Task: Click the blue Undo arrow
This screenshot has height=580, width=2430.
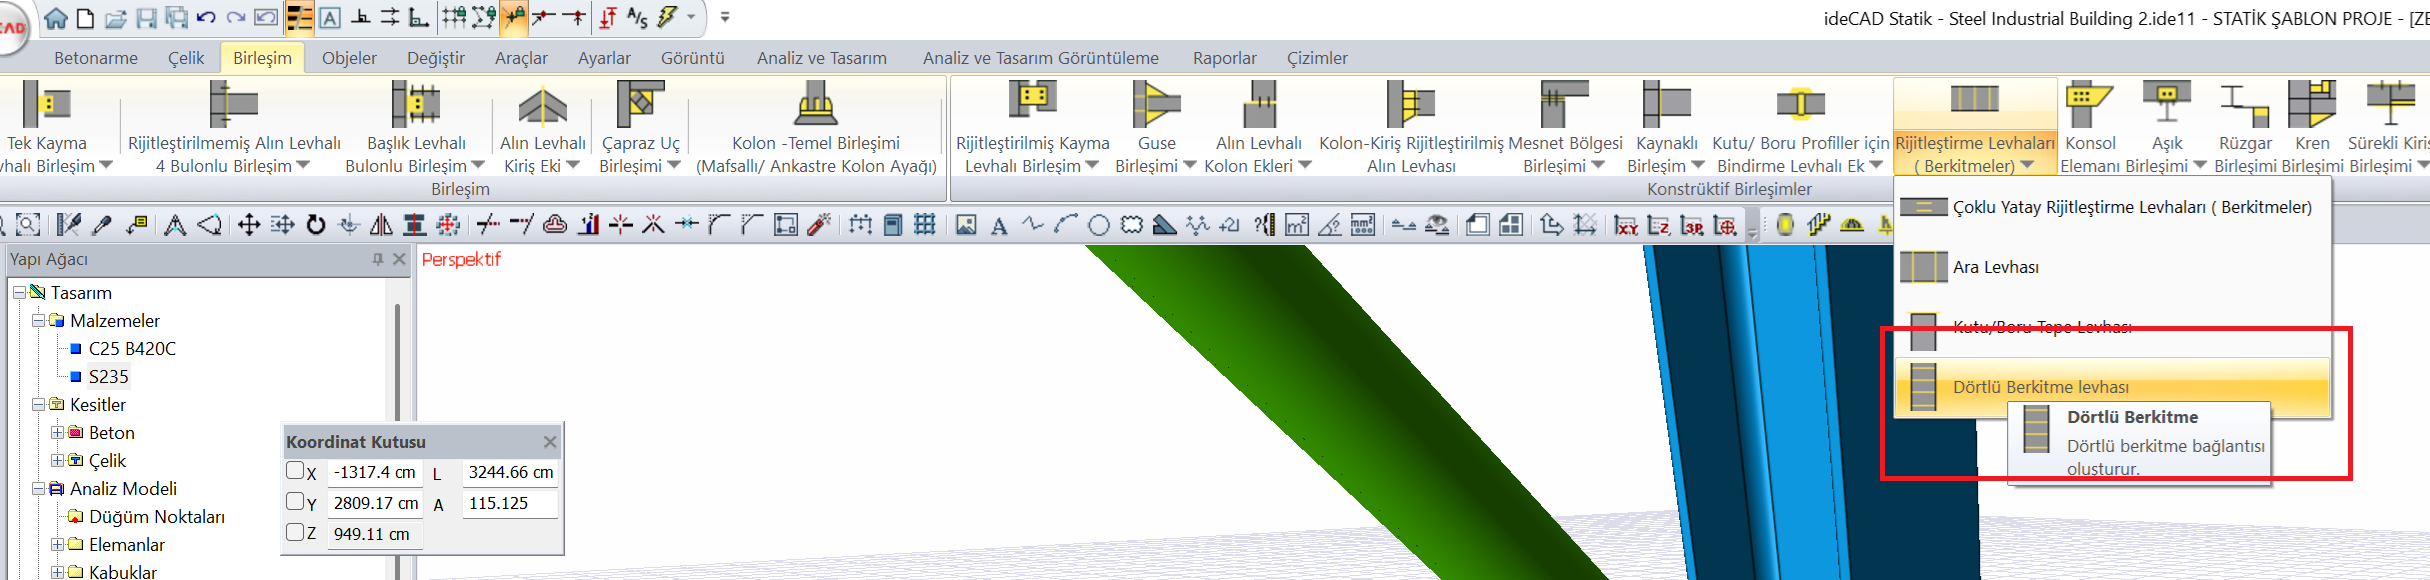Action: tap(206, 17)
